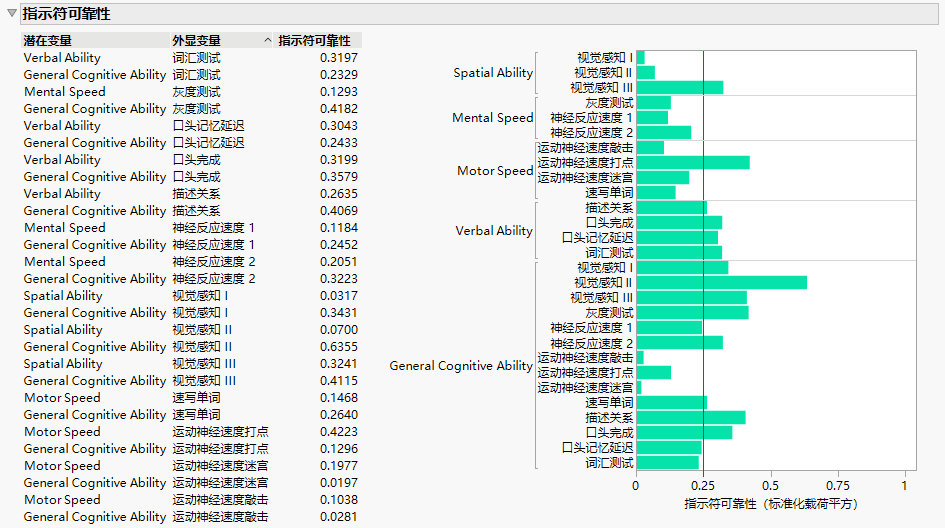Click the 0.5 axis tick label
This screenshot has height=528, width=945.
(770, 486)
